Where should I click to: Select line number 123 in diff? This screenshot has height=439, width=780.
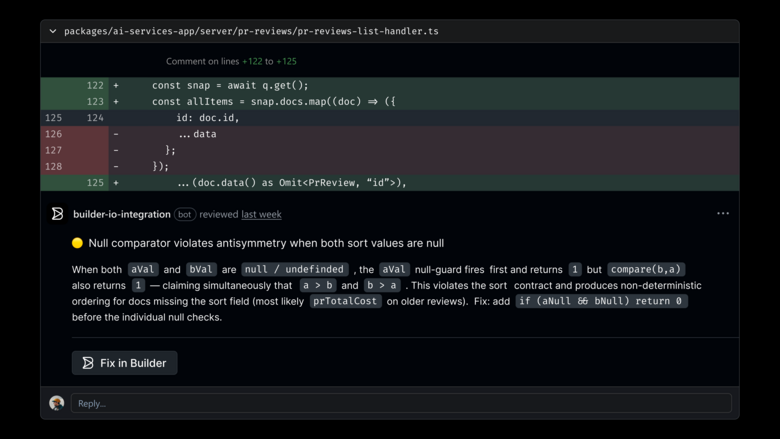tap(95, 101)
